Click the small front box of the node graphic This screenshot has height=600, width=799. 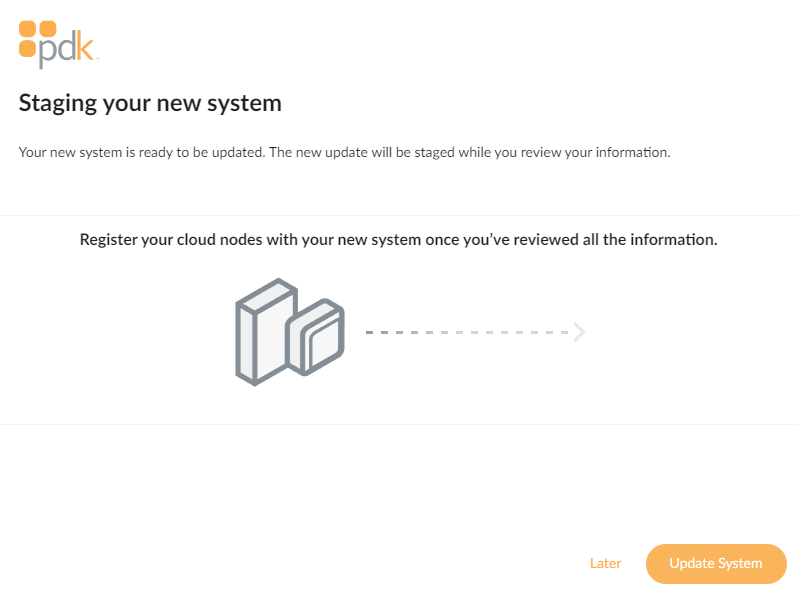[x=317, y=336]
